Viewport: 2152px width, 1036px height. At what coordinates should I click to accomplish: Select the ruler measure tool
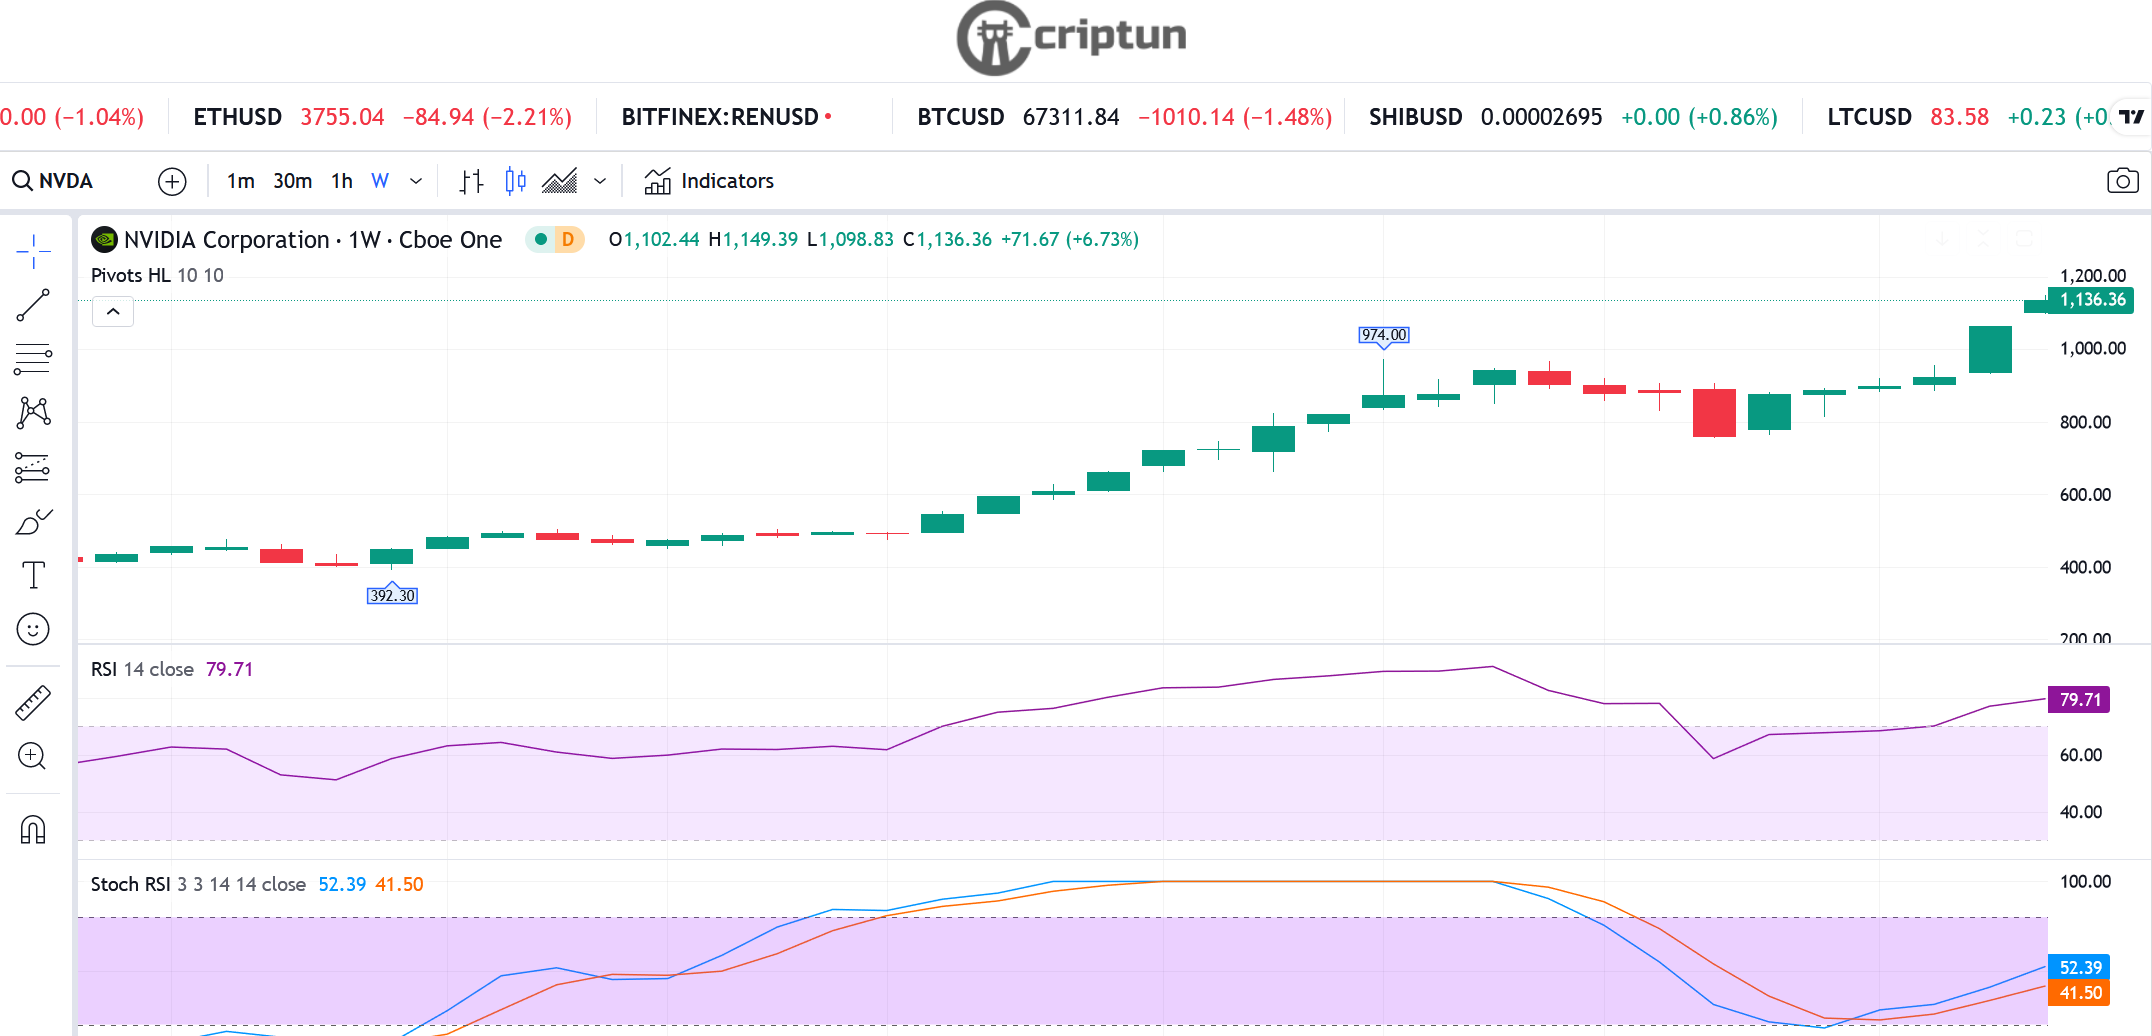point(33,703)
